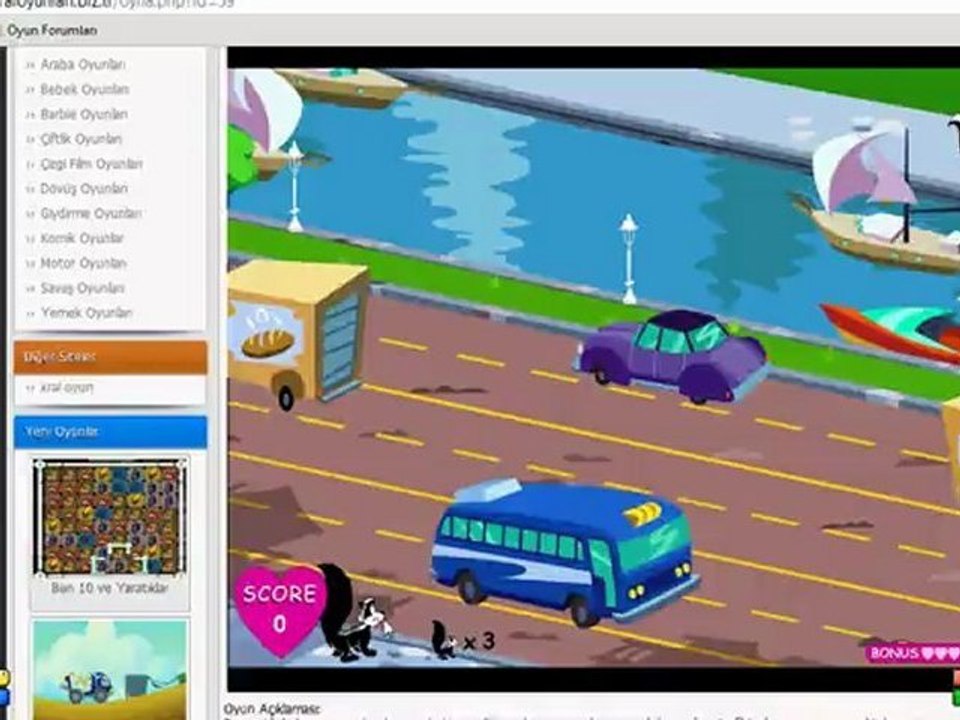Click the street lamp near left edge

[295, 187]
